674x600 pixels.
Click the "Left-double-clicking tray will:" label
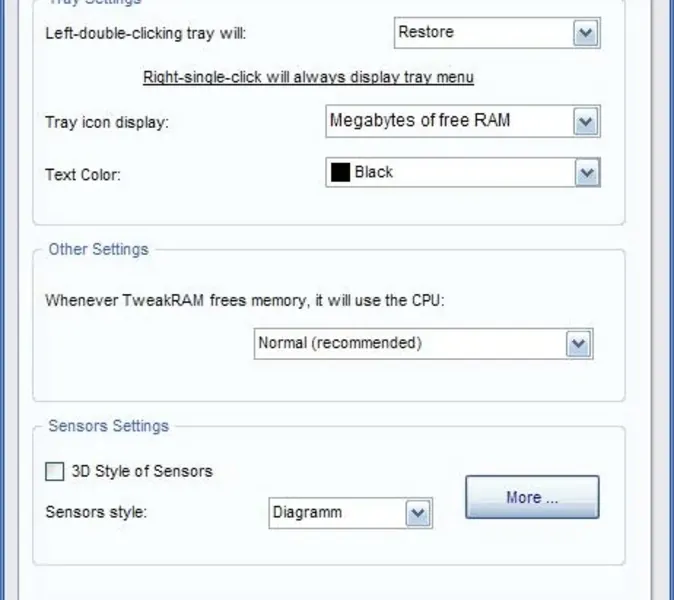point(145,33)
